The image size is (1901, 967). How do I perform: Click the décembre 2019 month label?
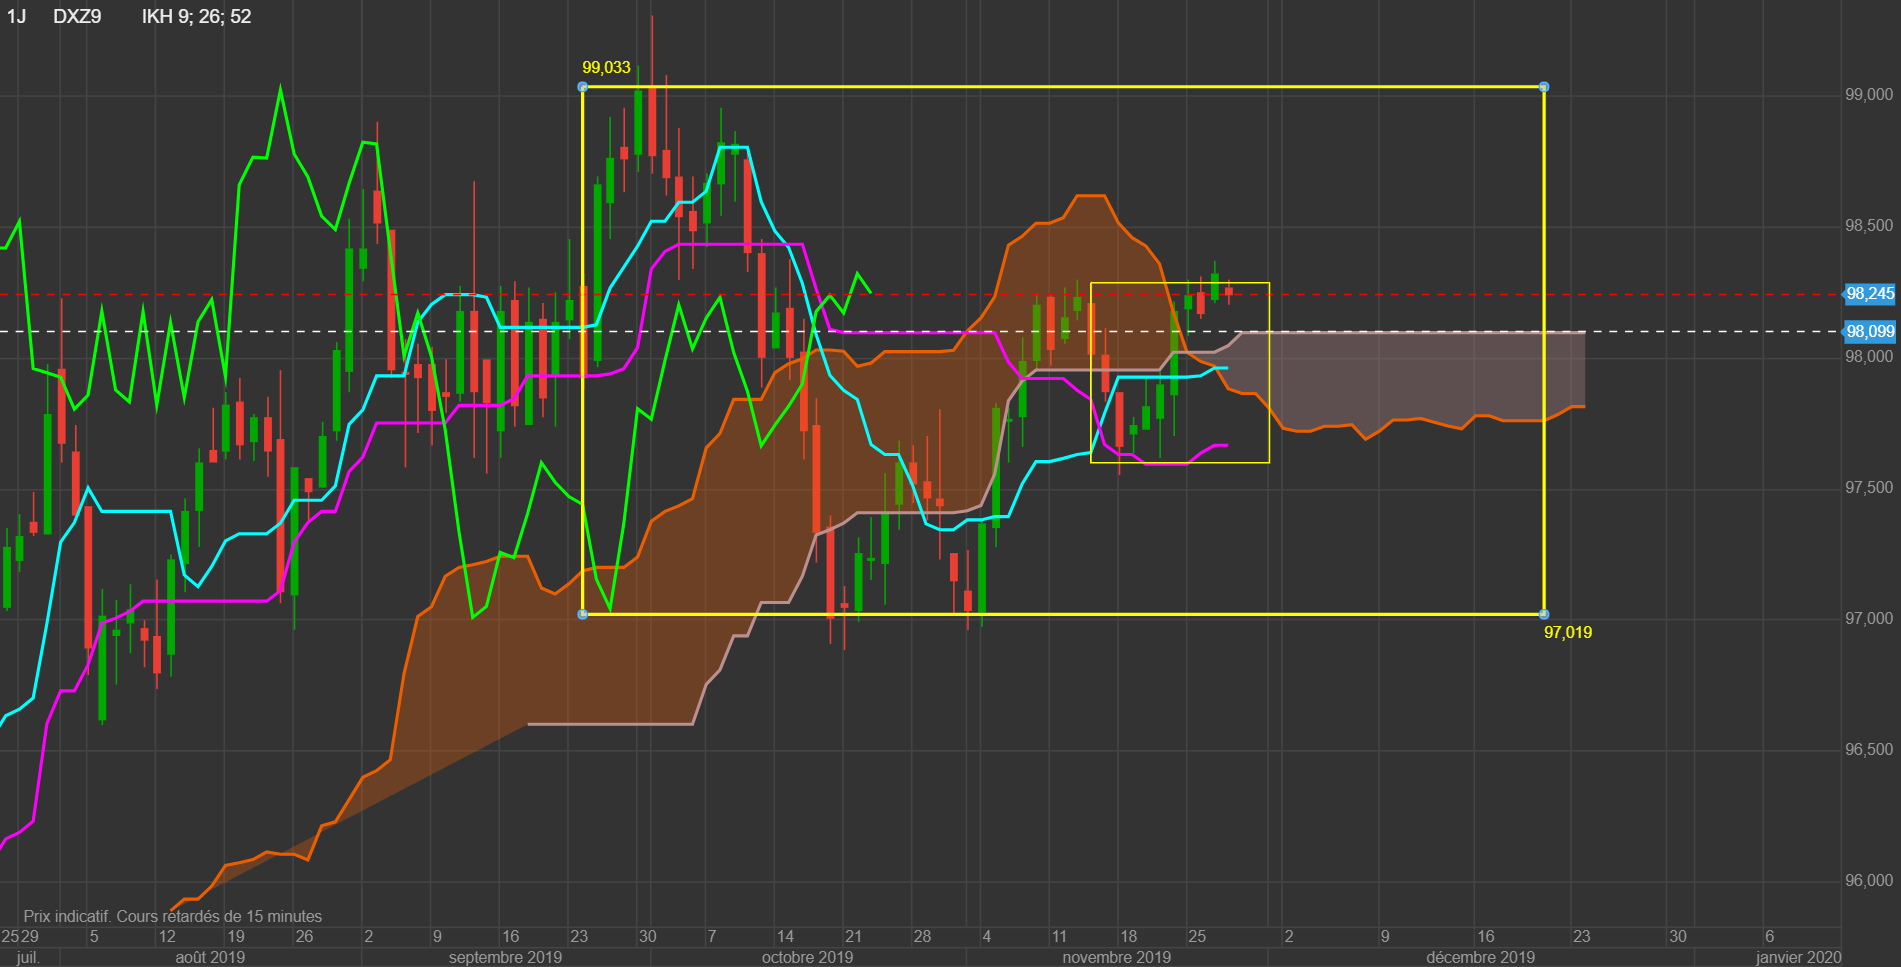tap(1480, 957)
